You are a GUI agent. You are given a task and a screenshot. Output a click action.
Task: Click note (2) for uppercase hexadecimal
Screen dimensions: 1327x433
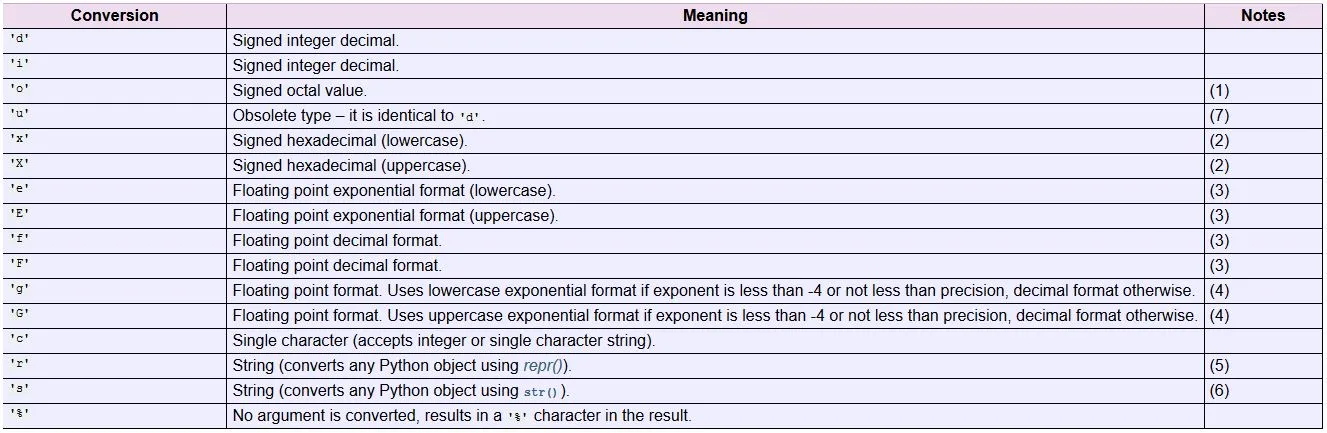1219,166
